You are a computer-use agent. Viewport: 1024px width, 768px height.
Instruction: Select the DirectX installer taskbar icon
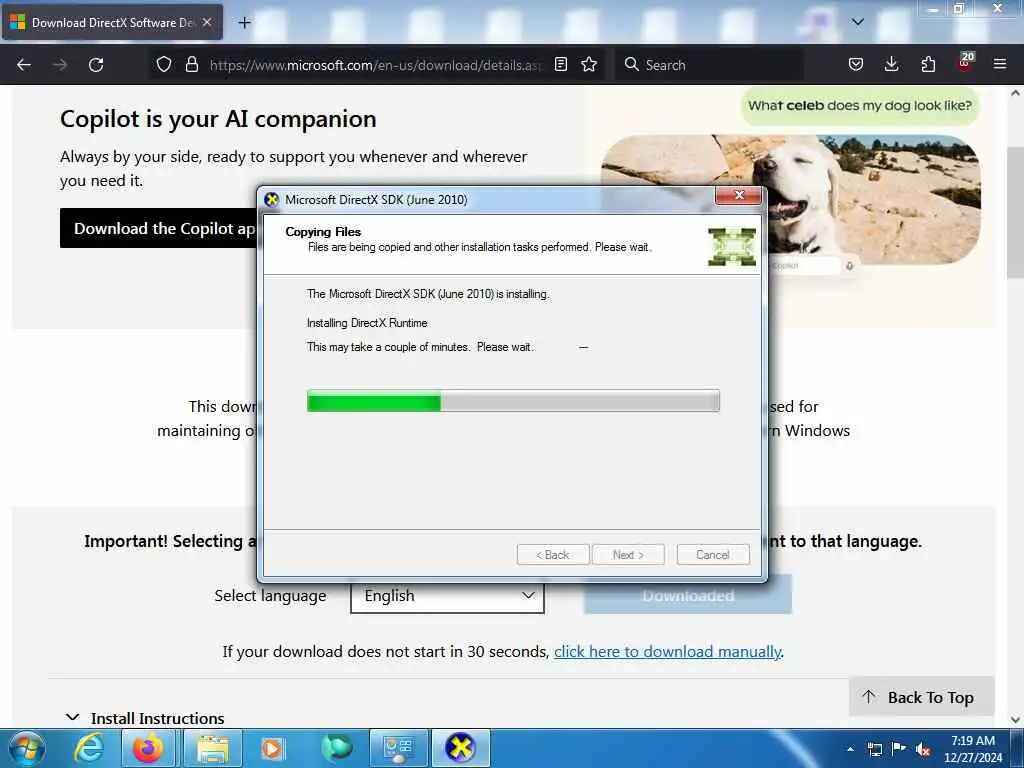coord(460,748)
